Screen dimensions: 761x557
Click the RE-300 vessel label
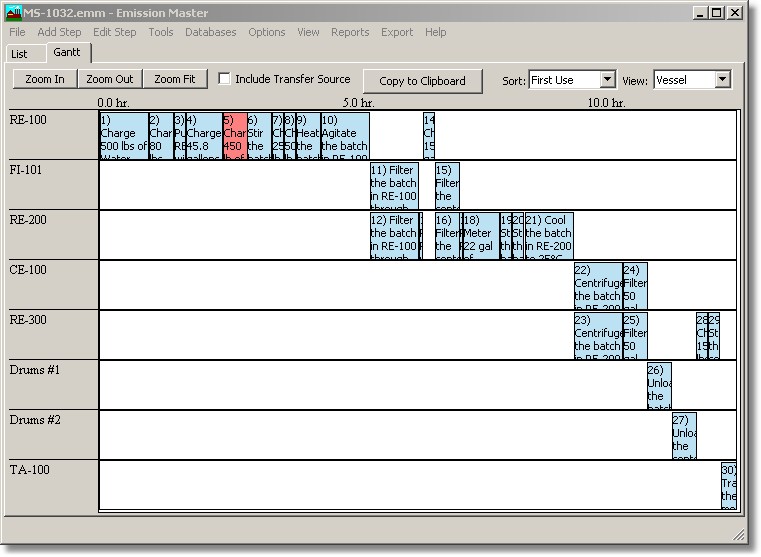(x=28, y=320)
